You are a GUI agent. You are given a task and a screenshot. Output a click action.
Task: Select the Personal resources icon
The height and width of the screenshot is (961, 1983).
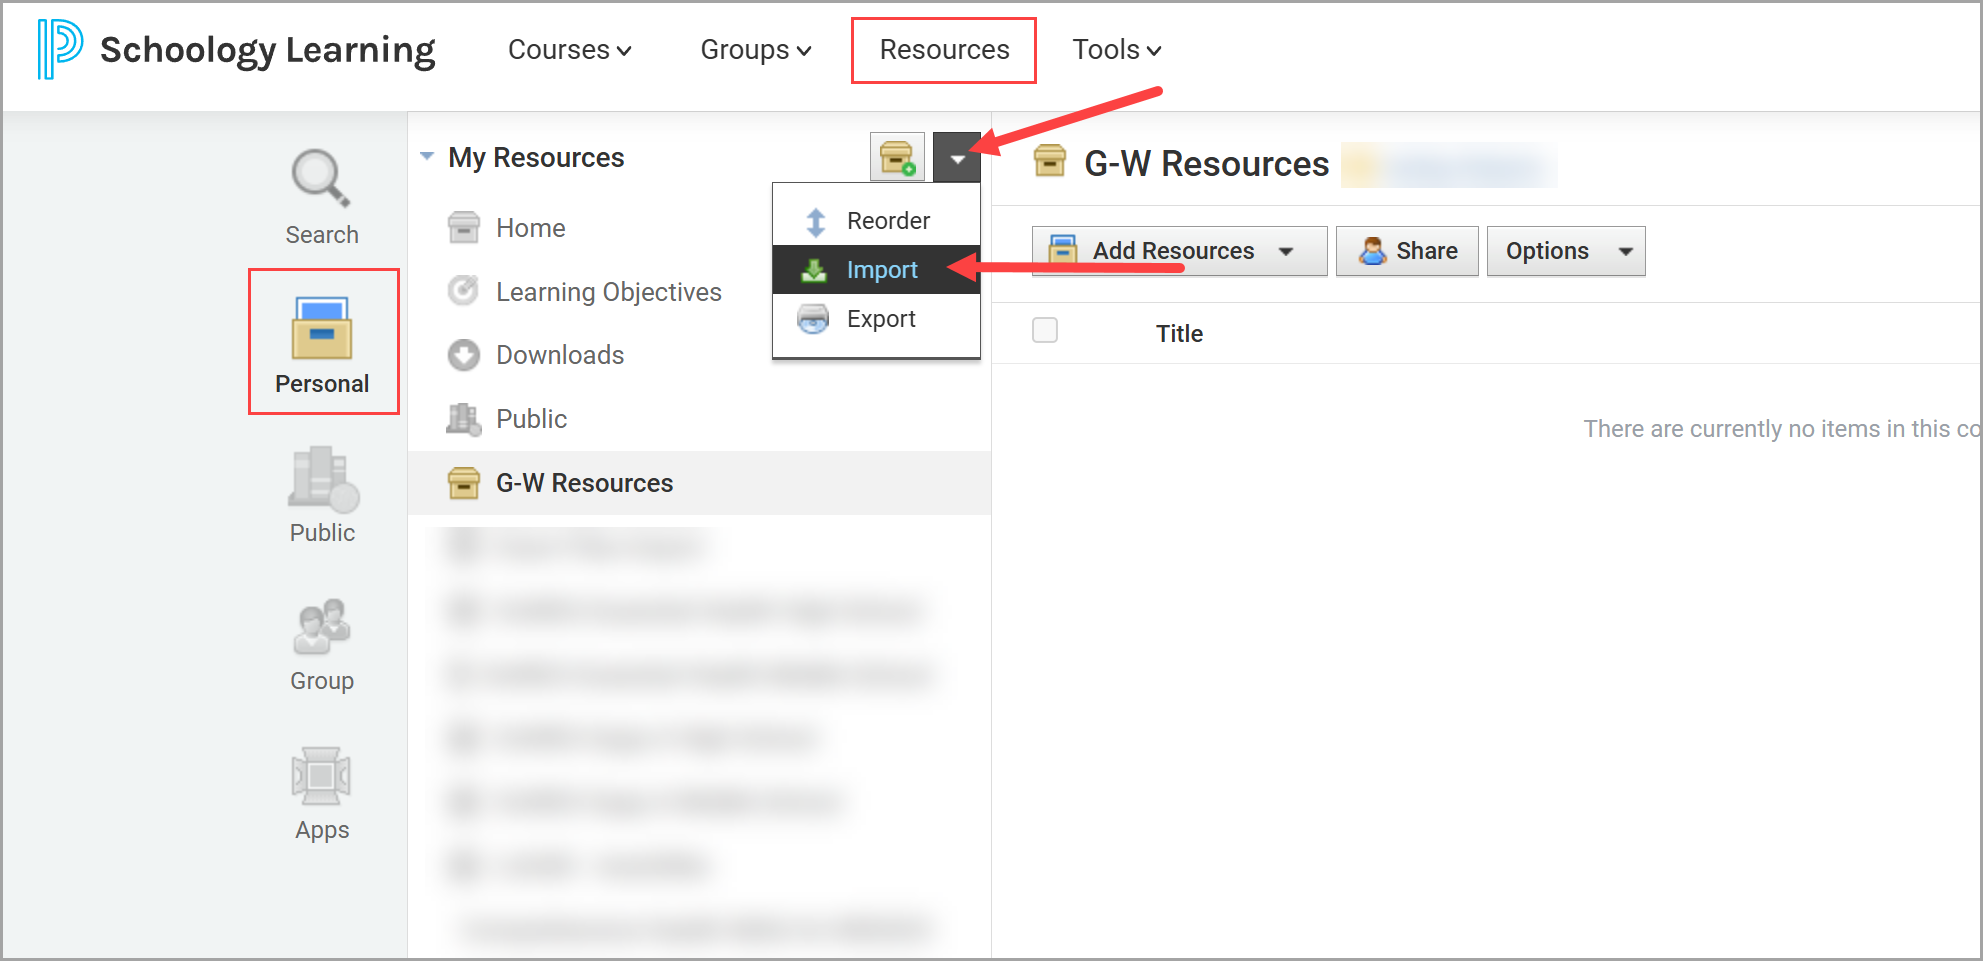point(322,328)
